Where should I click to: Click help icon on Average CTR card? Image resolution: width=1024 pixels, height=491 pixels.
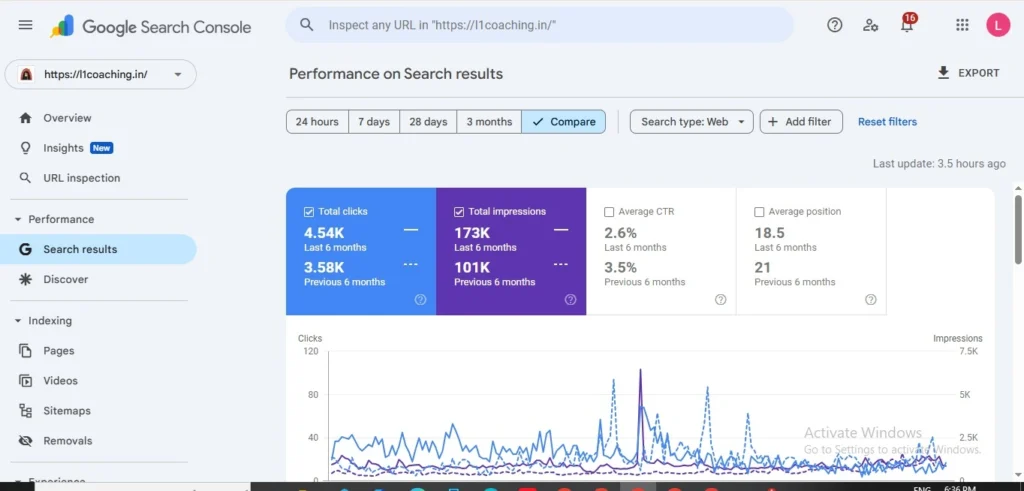click(x=721, y=300)
